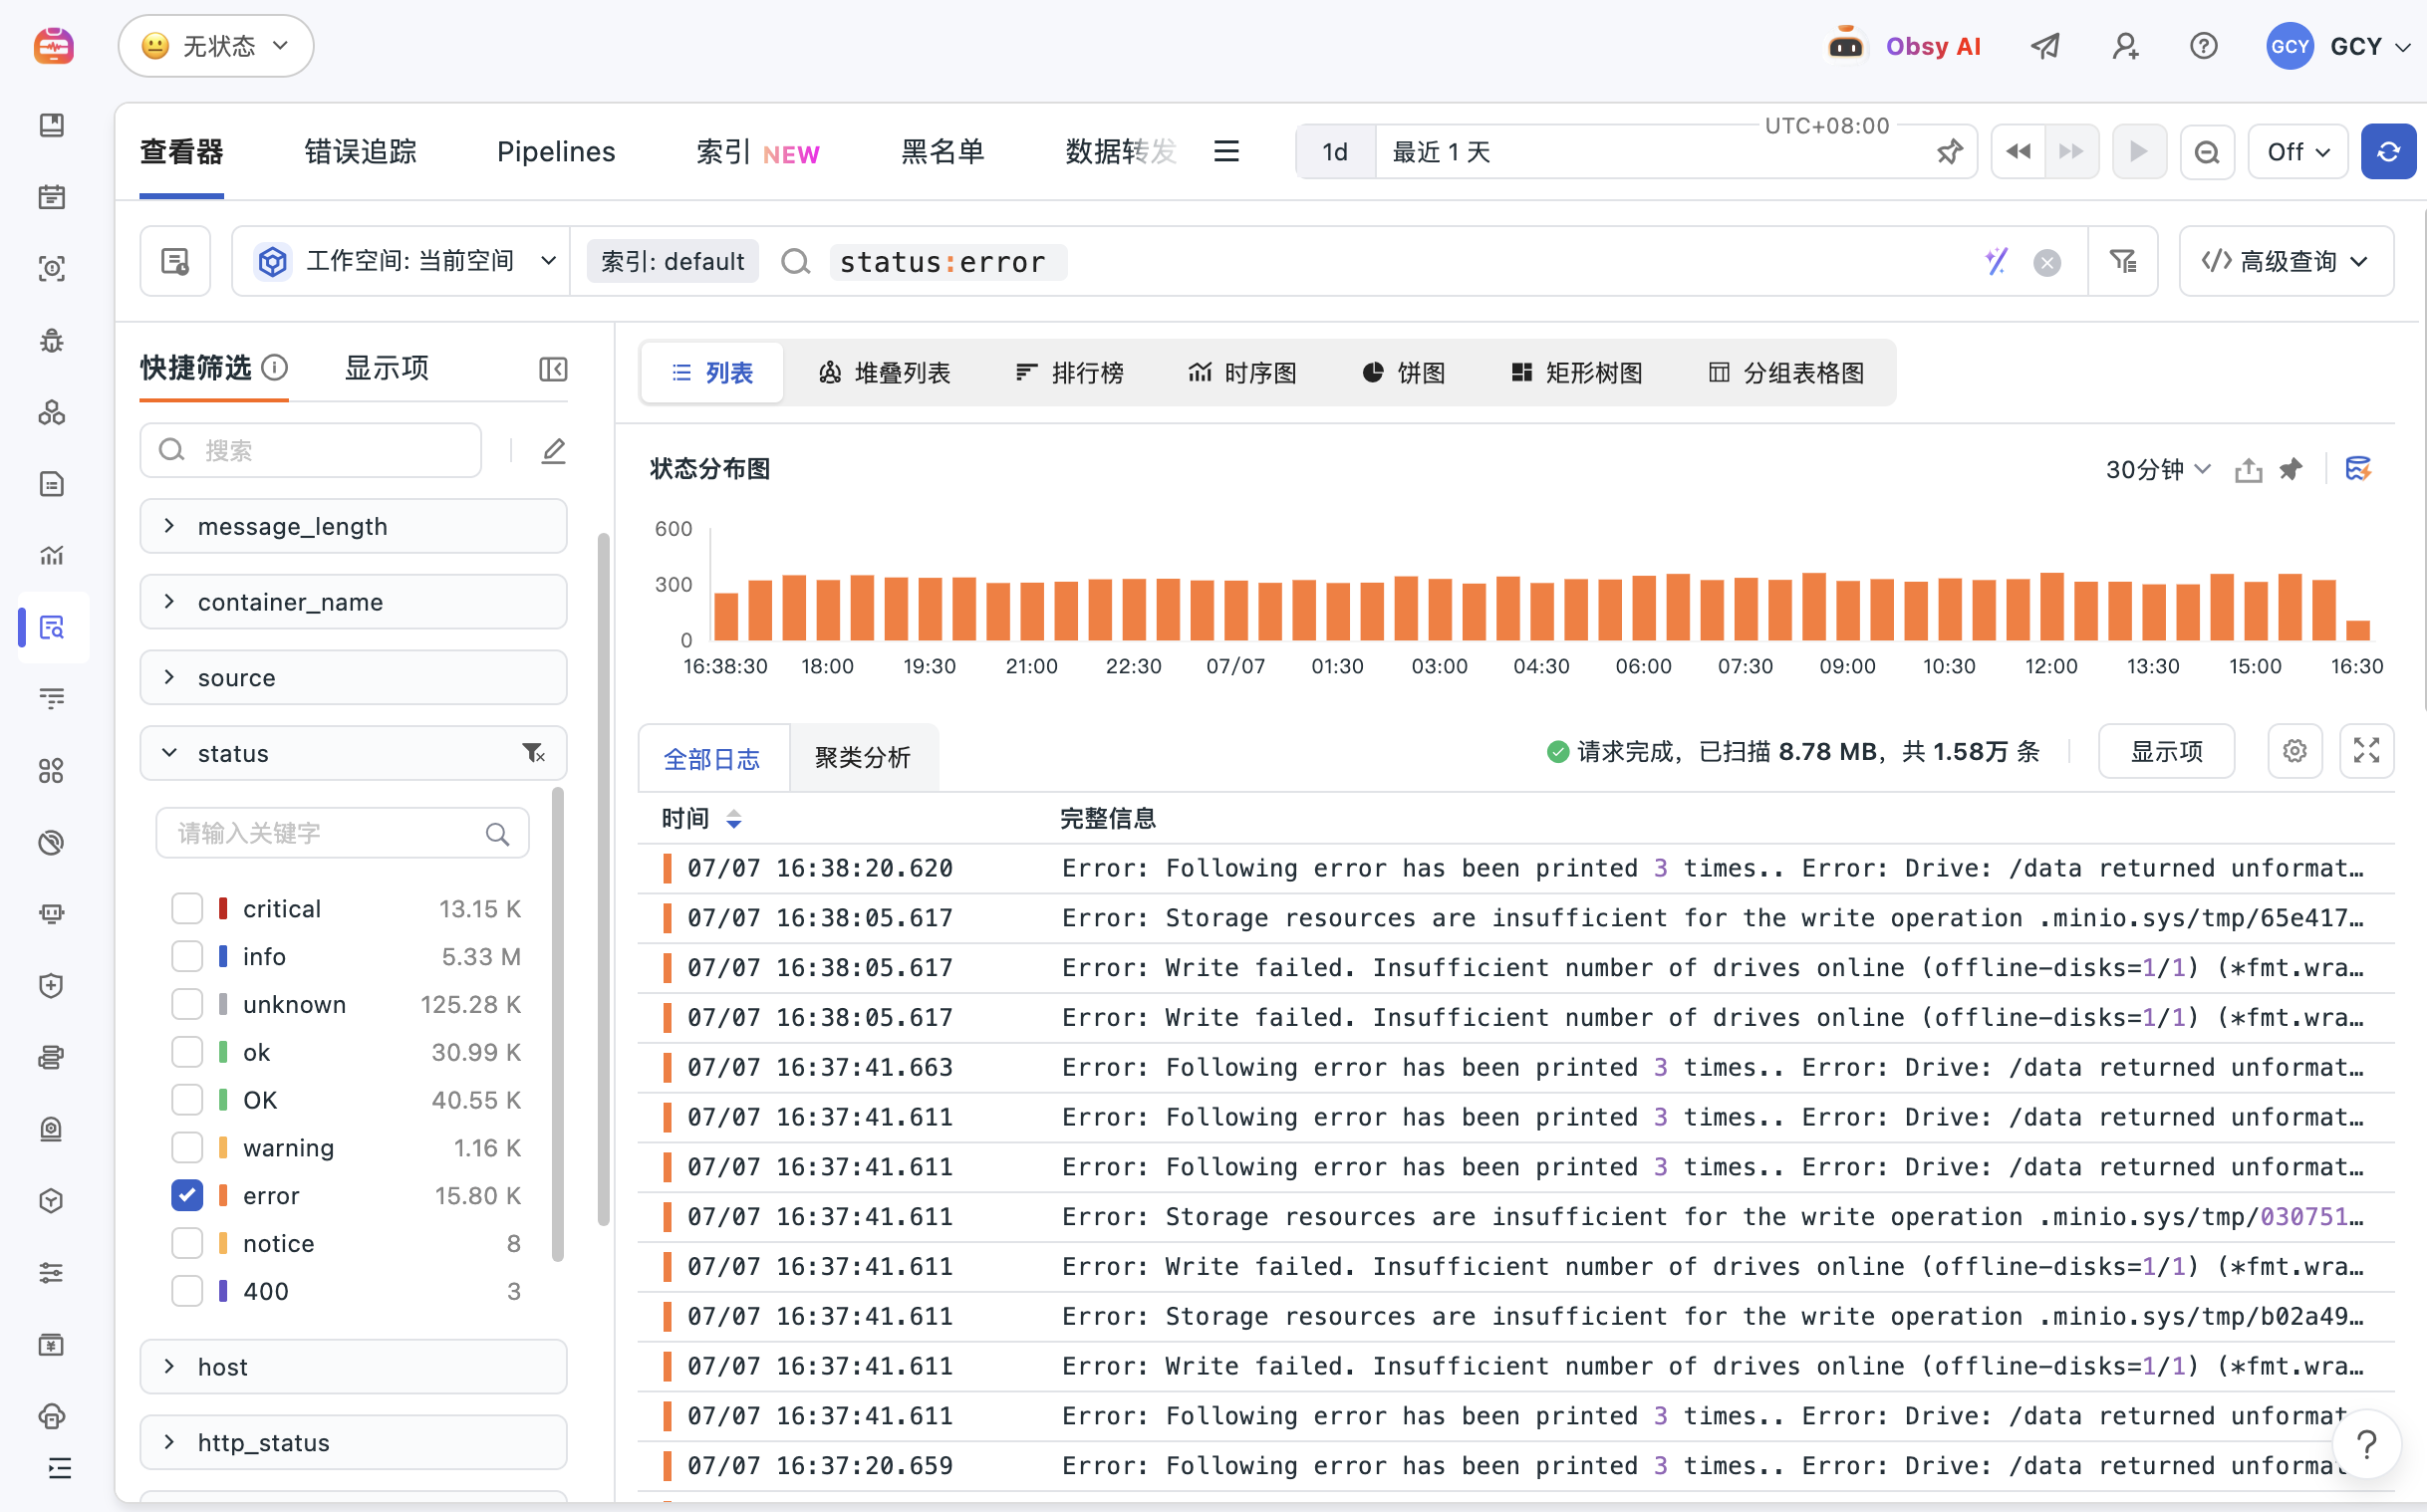
Task: Open the 高级查询 dropdown
Action: 2285,262
